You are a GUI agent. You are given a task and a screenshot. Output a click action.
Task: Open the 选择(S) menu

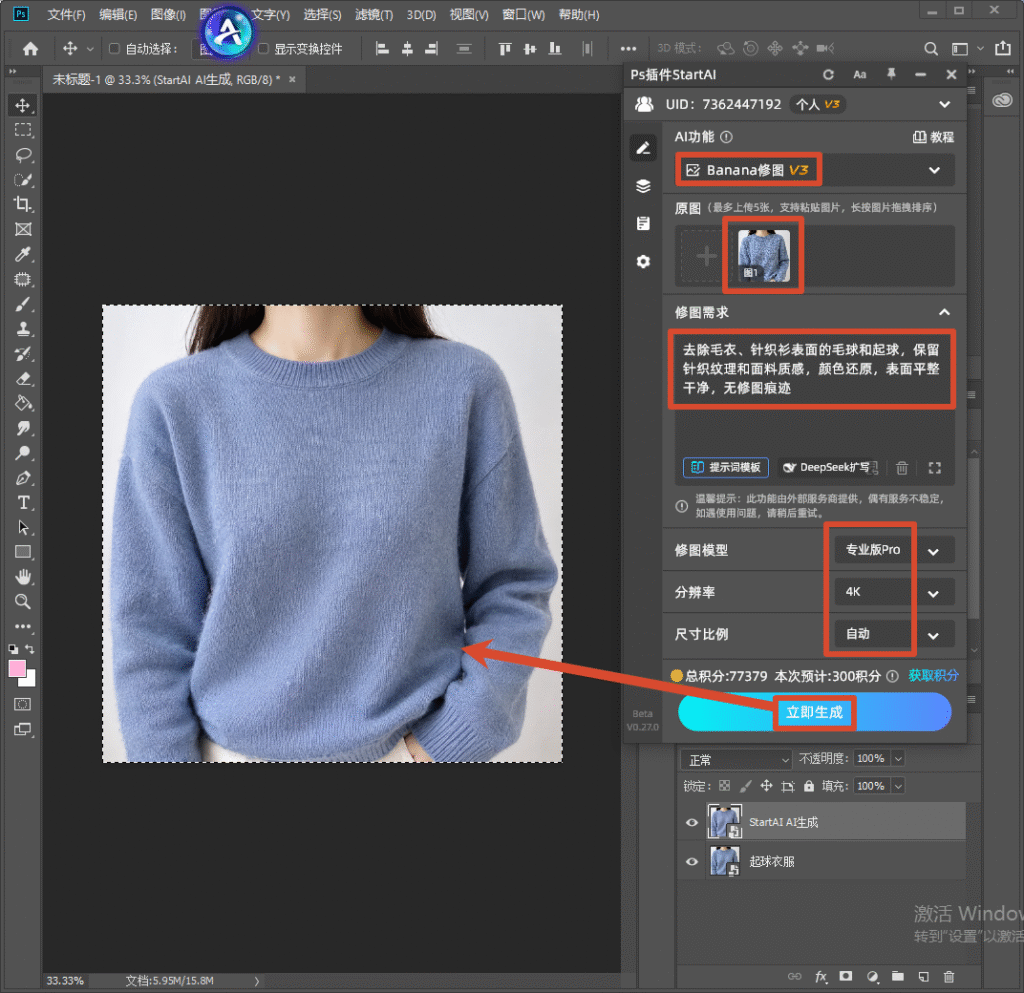pyautogui.click(x=322, y=14)
